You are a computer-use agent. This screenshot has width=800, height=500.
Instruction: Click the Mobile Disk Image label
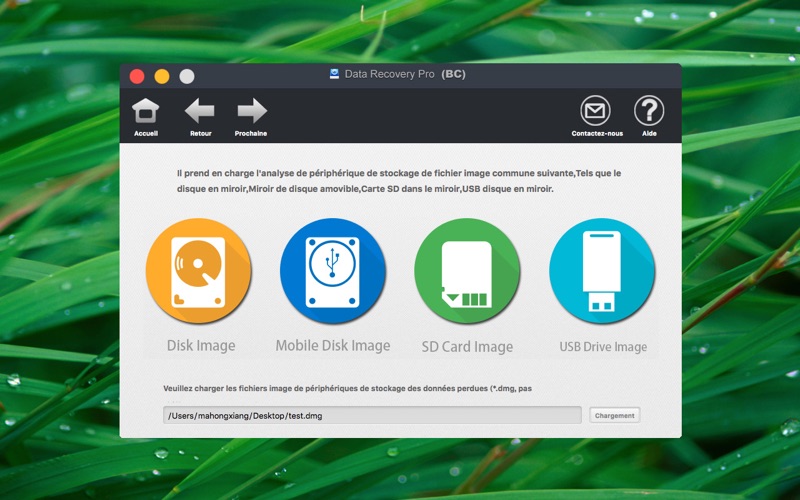pyautogui.click(x=333, y=345)
